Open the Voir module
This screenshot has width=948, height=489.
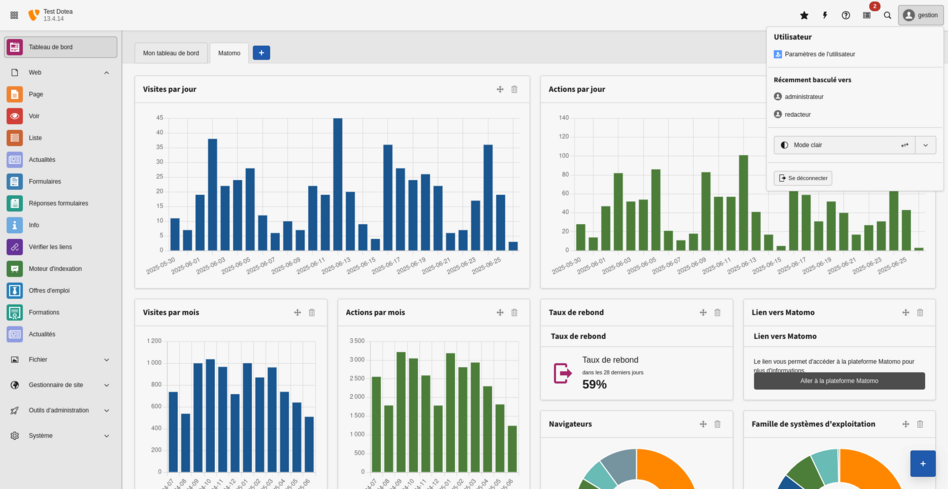pos(60,116)
